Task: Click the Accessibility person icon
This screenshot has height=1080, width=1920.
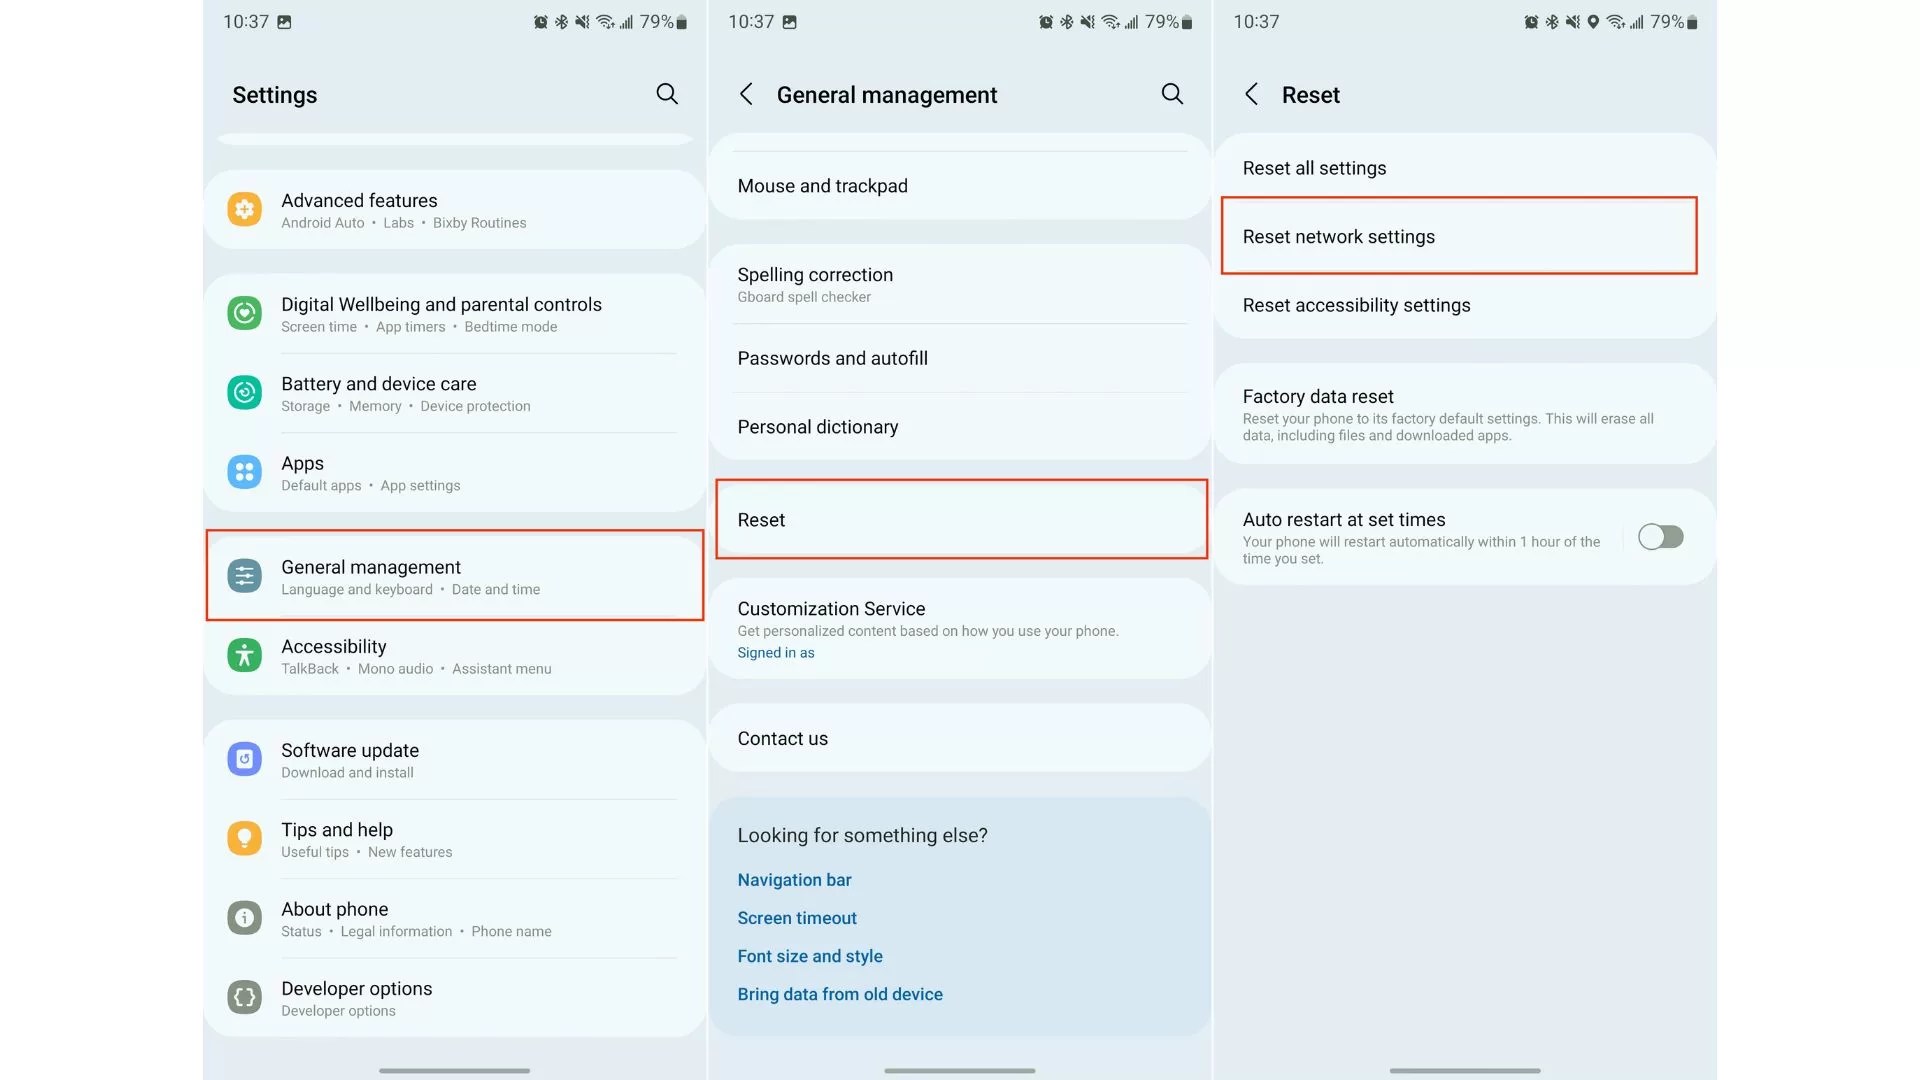Action: [x=244, y=655]
